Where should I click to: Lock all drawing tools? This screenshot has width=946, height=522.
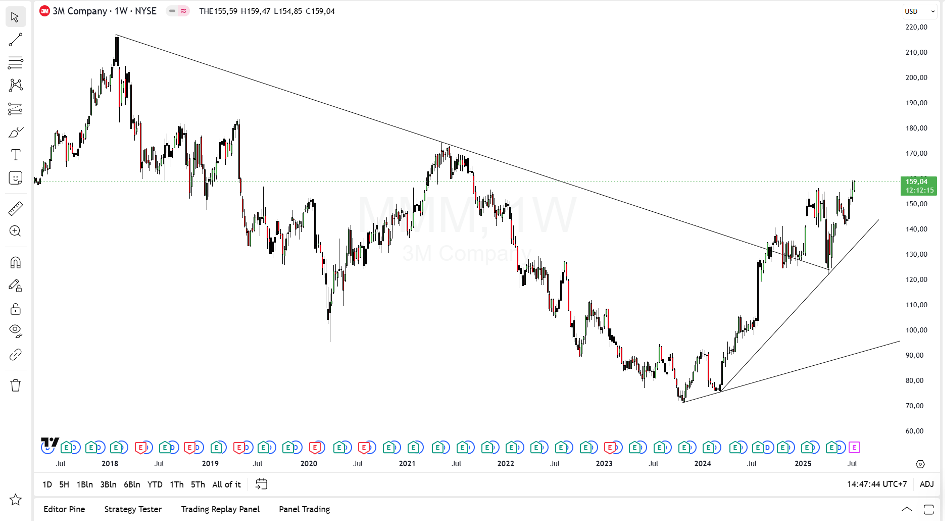(x=15, y=309)
